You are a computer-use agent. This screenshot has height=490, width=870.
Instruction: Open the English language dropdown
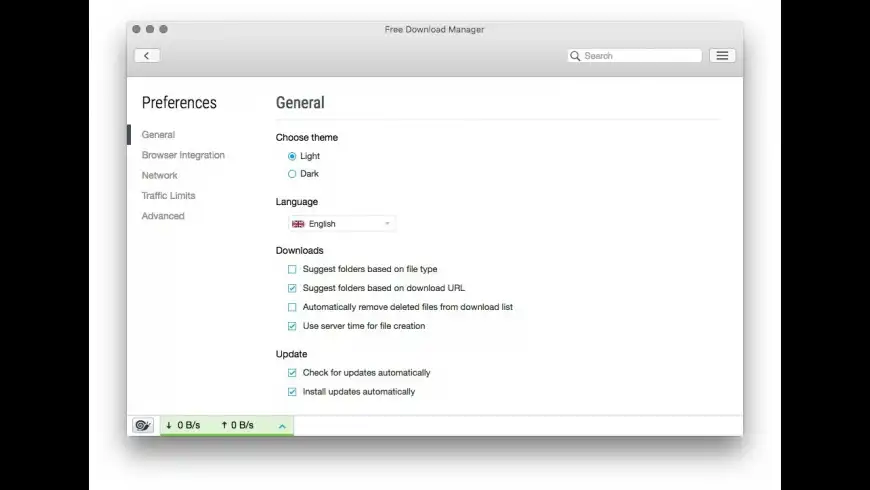(342, 224)
